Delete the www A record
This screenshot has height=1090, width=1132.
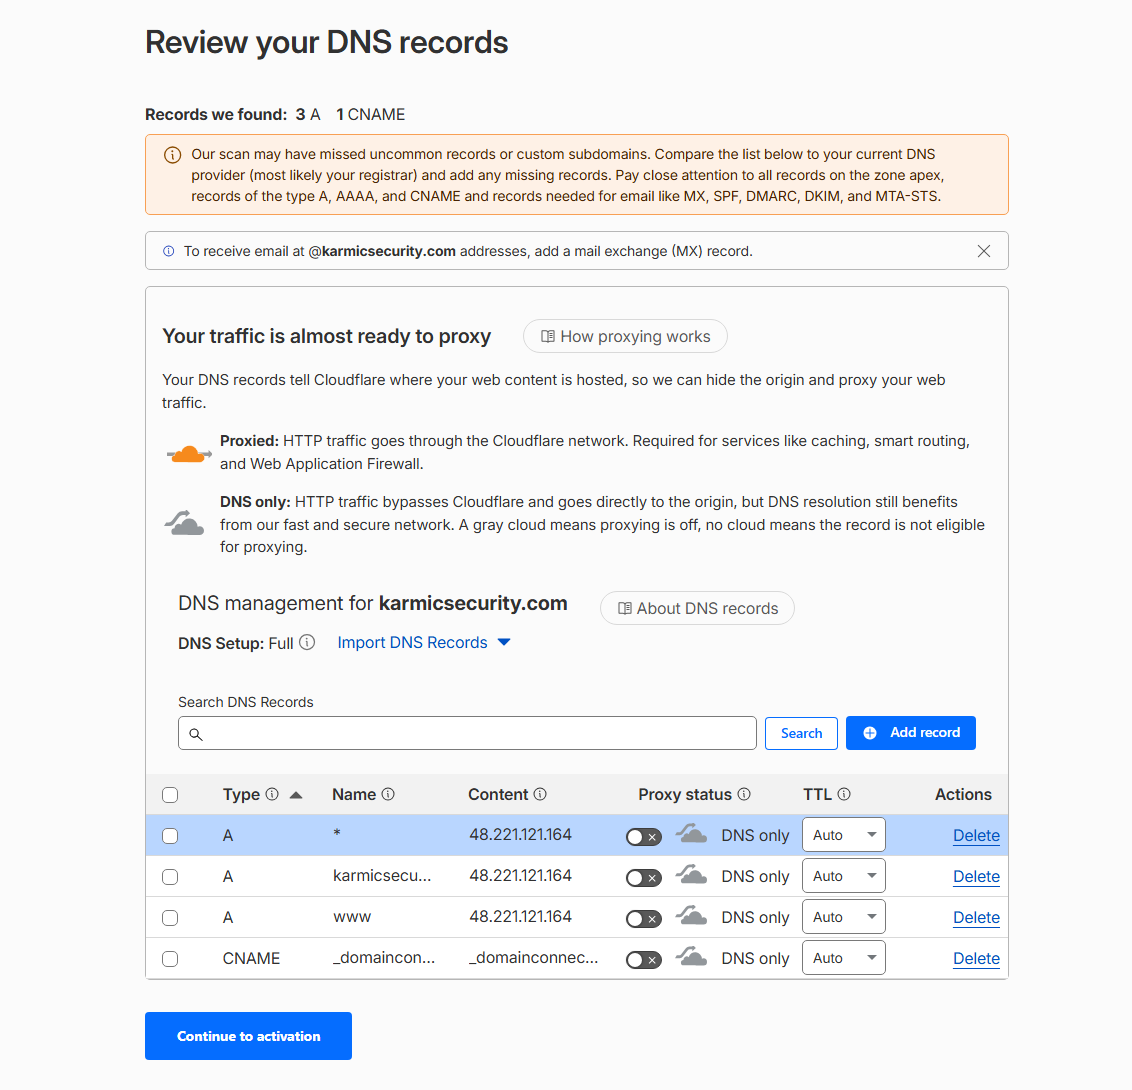click(x=976, y=918)
